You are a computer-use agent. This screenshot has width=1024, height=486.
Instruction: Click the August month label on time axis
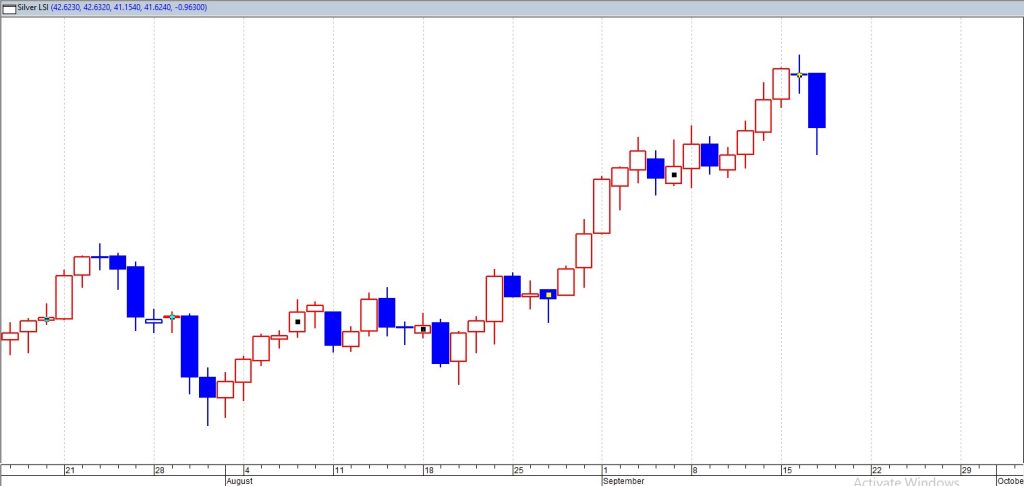[241, 481]
